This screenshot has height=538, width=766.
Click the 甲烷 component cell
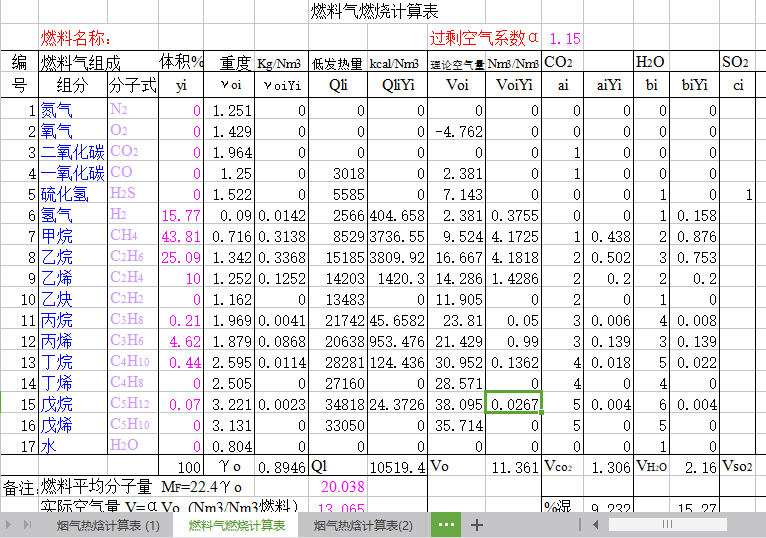73,236
